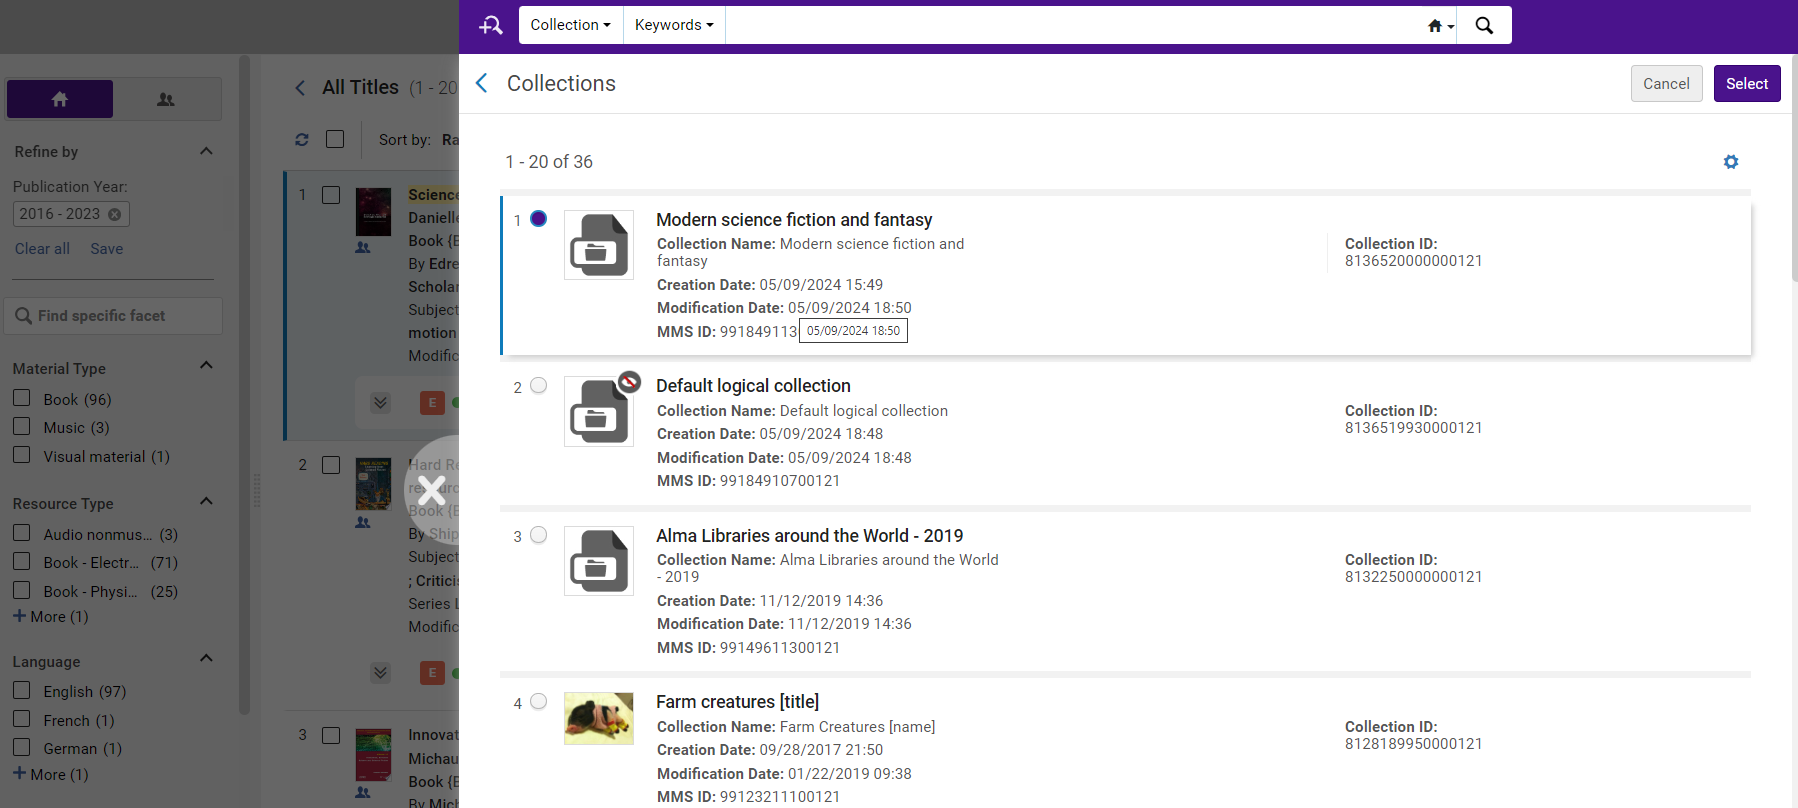Click Default logical collection folder icon
Image resolution: width=1798 pixels, height=808 pixels.
point(599,411)
